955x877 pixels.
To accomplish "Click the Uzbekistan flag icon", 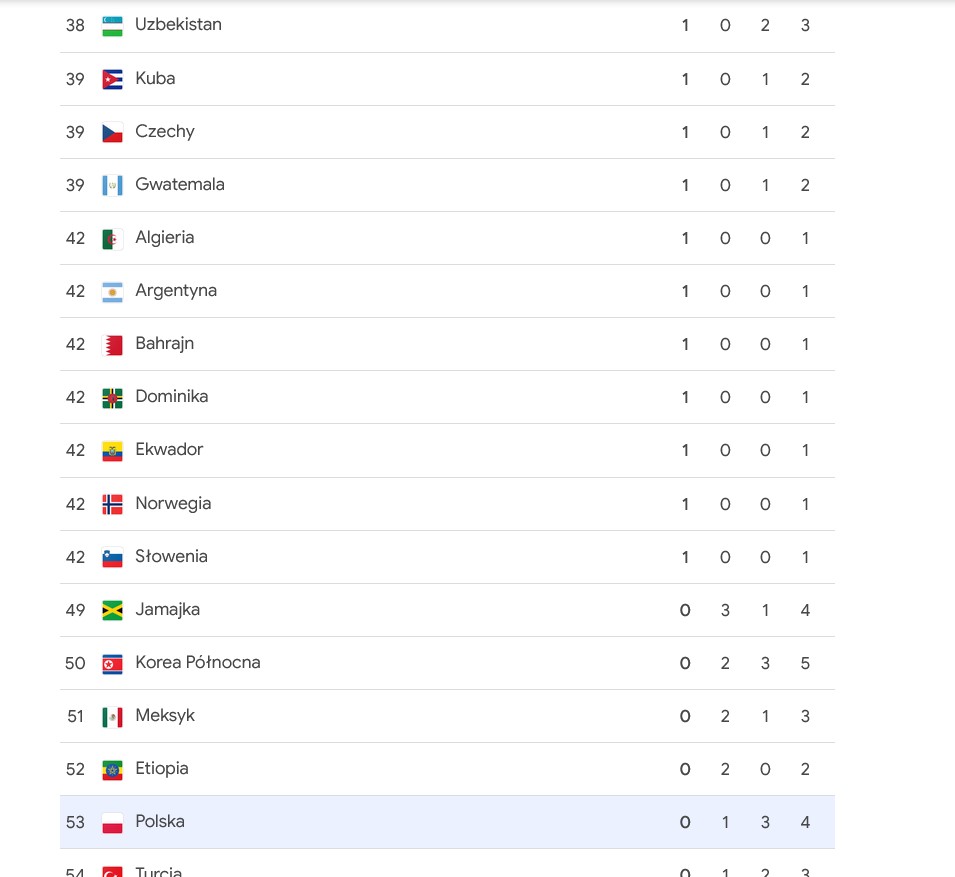I will (112, 26).
